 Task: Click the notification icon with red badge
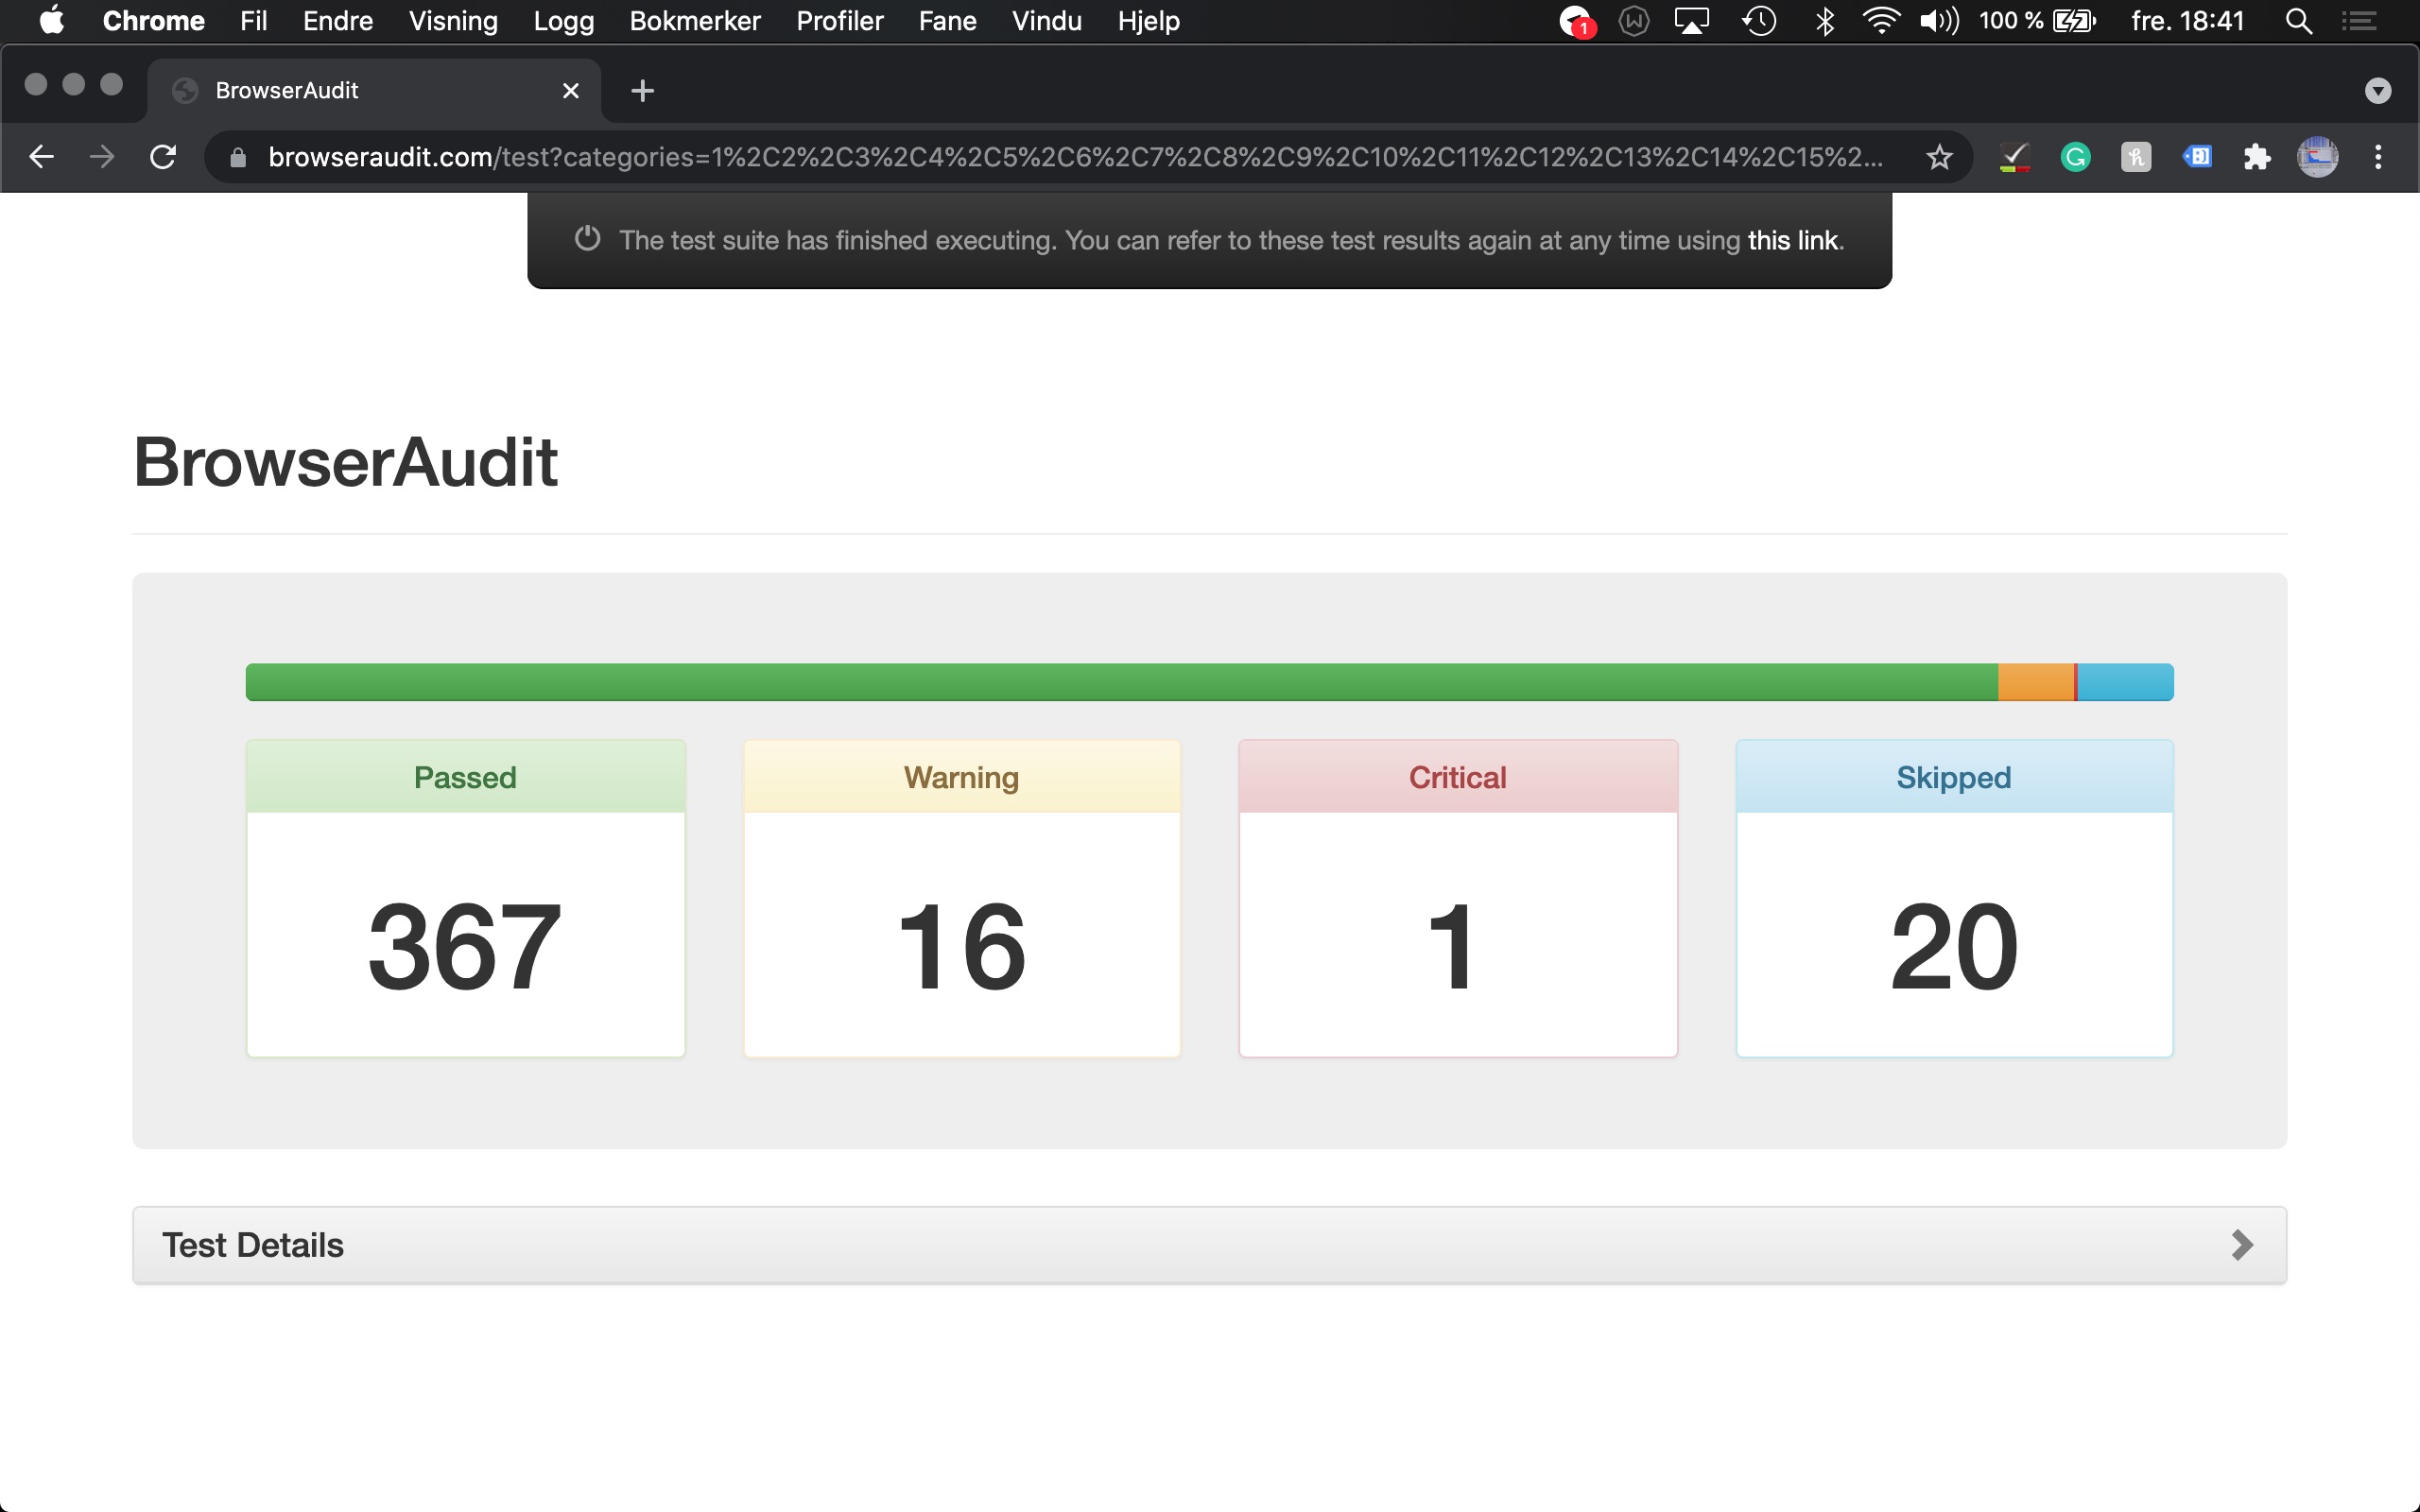point(1577,21)
